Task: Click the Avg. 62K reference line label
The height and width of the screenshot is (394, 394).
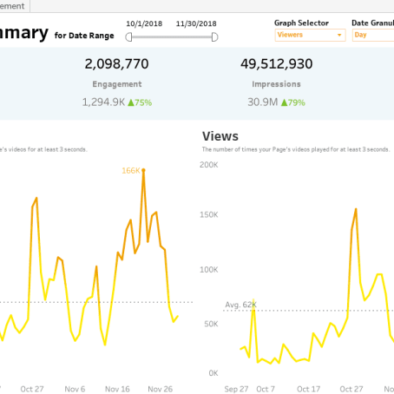Action: [241, 305]
